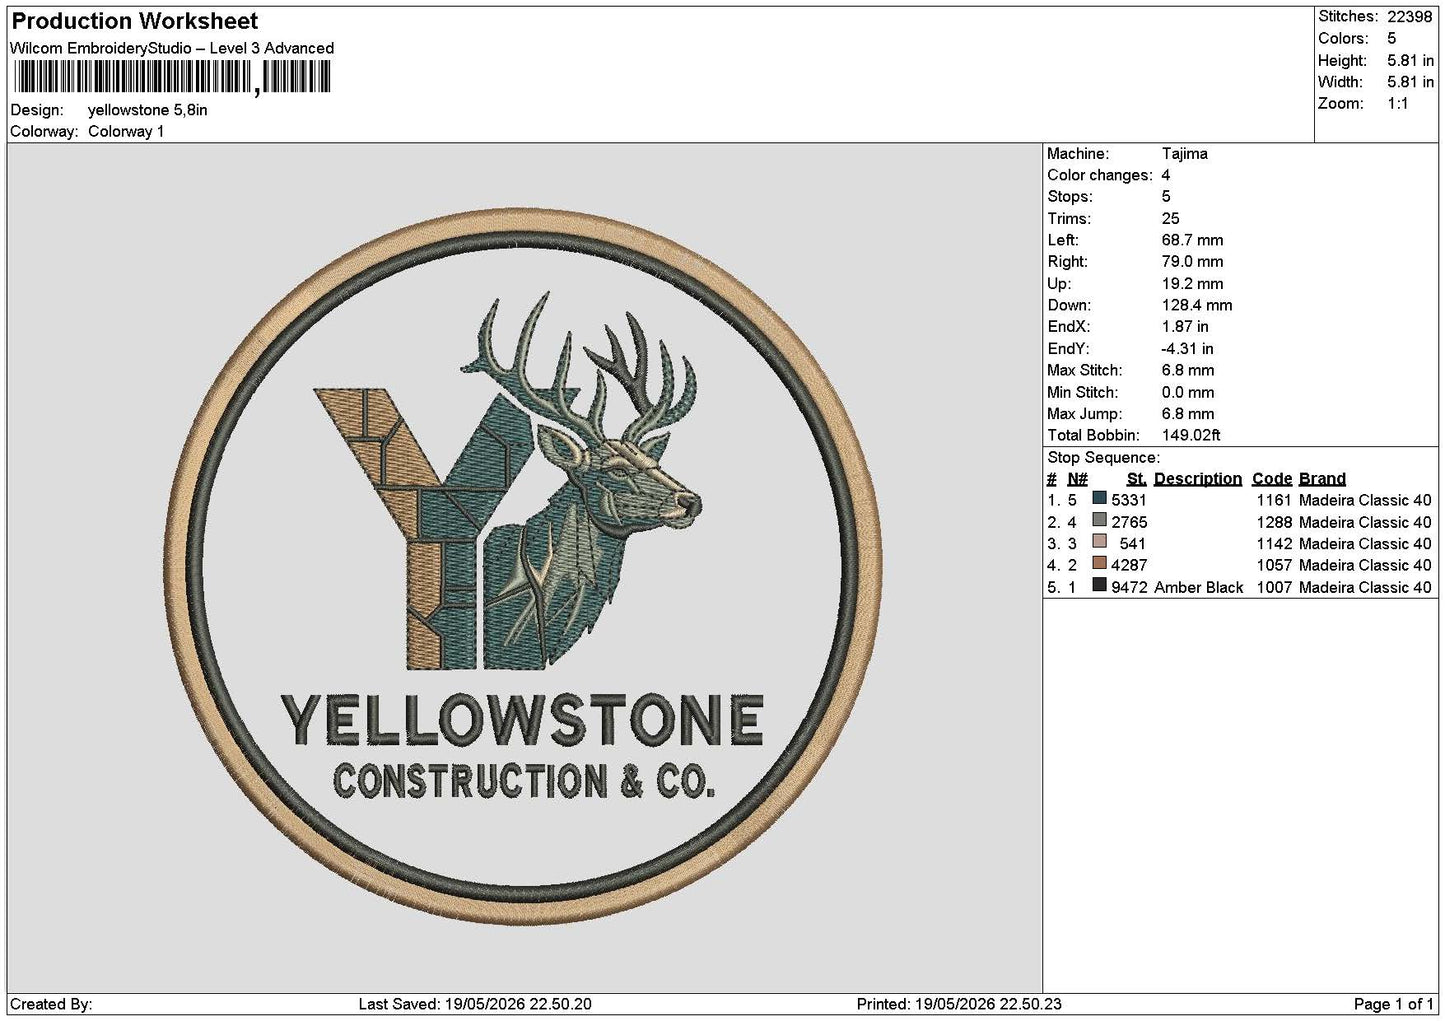Click 'Amber Black' description text
The height and width of the screenshot is (1021, 1445).
[x=1199, y=588]
